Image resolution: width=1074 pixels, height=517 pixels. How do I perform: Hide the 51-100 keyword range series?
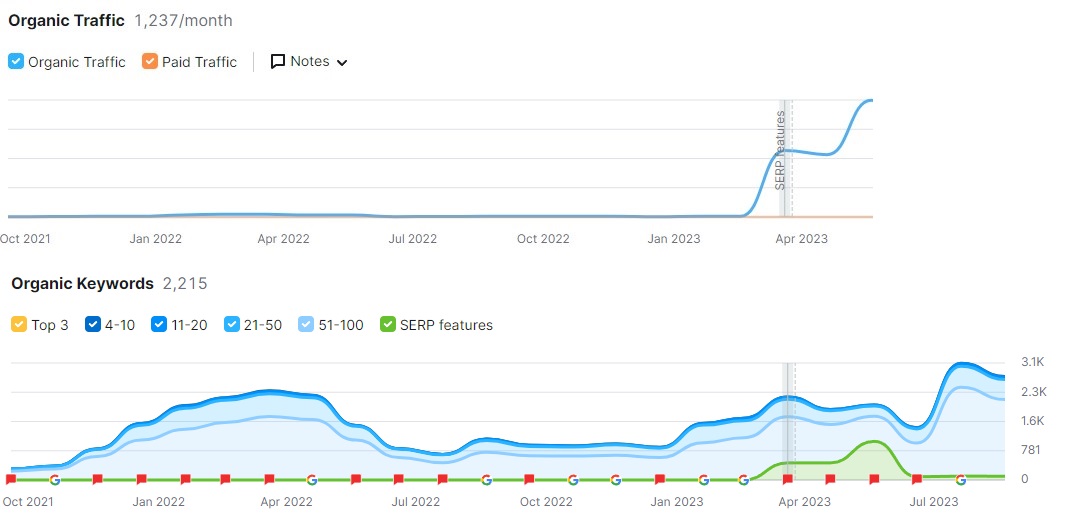[307, 325]
